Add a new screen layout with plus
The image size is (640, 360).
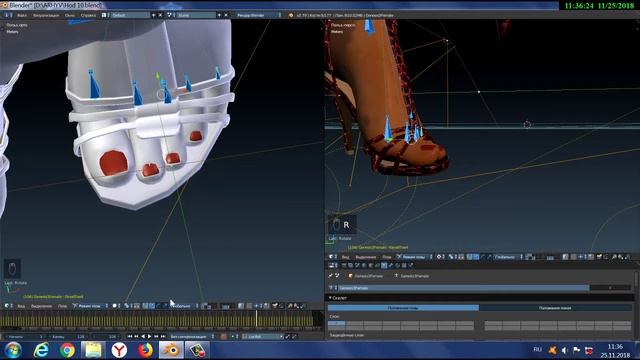pyautogui.click(x=154, y=15)
